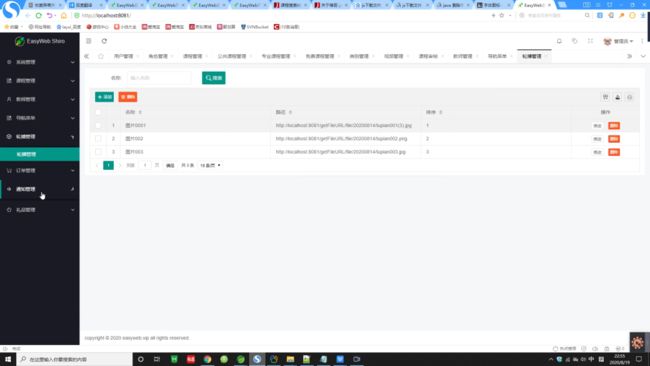Check the row for 图片0001

click(x=98, y=125)
